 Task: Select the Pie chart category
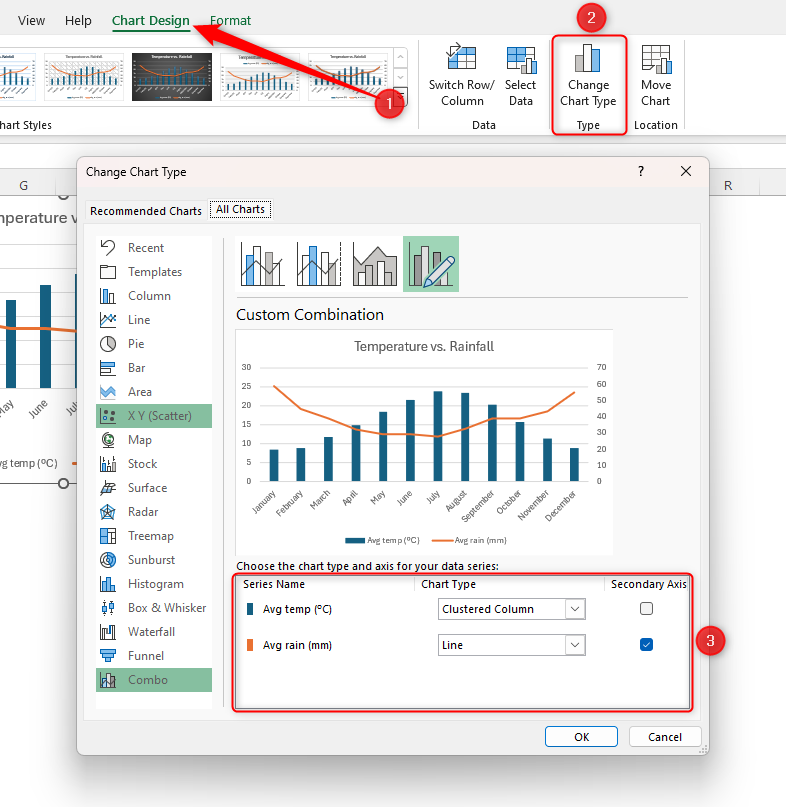(154, 344)
